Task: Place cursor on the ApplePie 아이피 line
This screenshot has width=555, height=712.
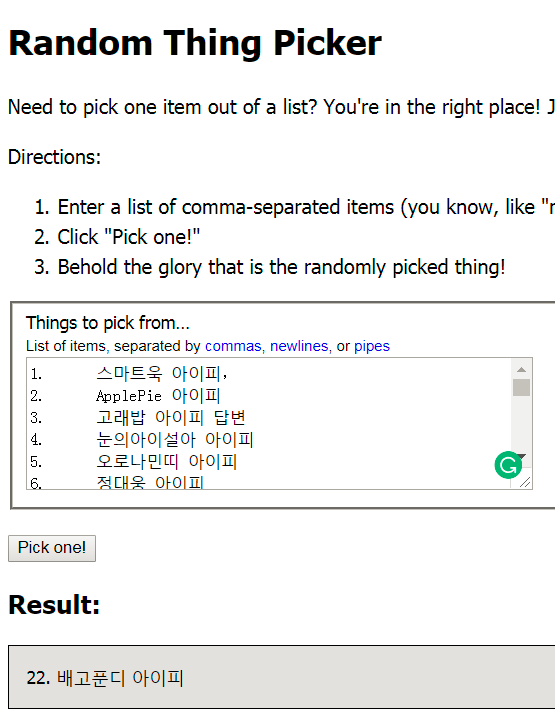Action: [158, 396]
